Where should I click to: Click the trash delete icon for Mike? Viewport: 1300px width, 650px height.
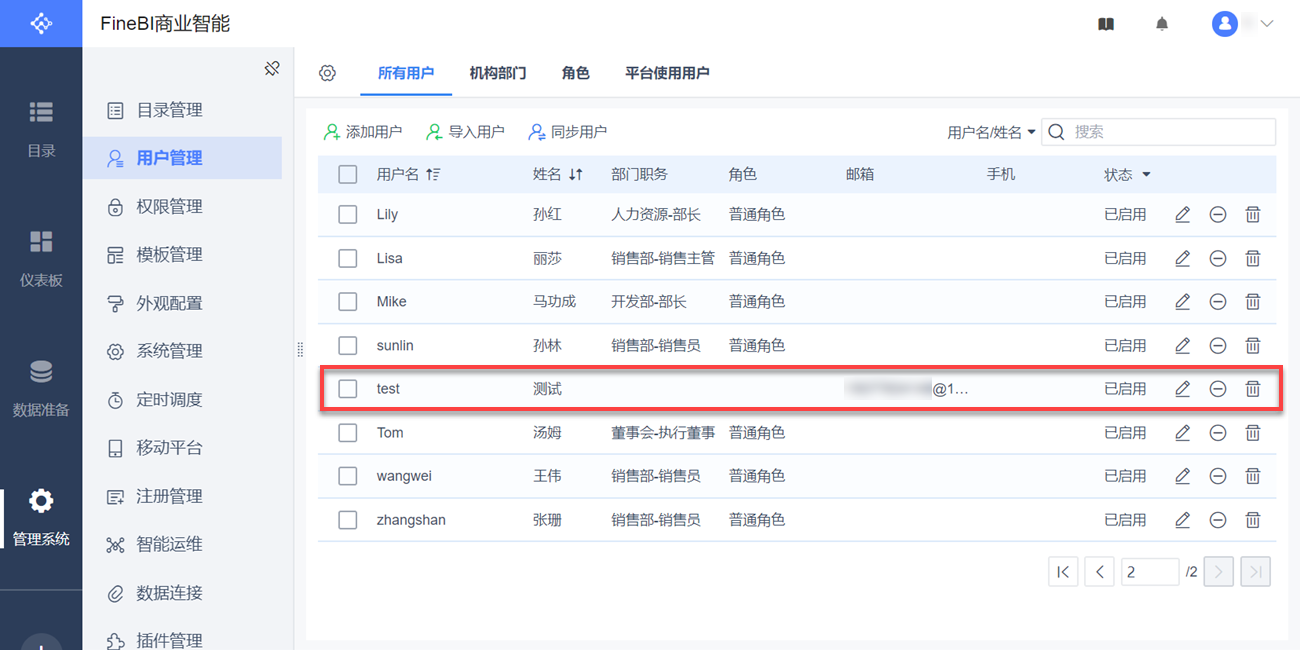[x=1252, y=301]
